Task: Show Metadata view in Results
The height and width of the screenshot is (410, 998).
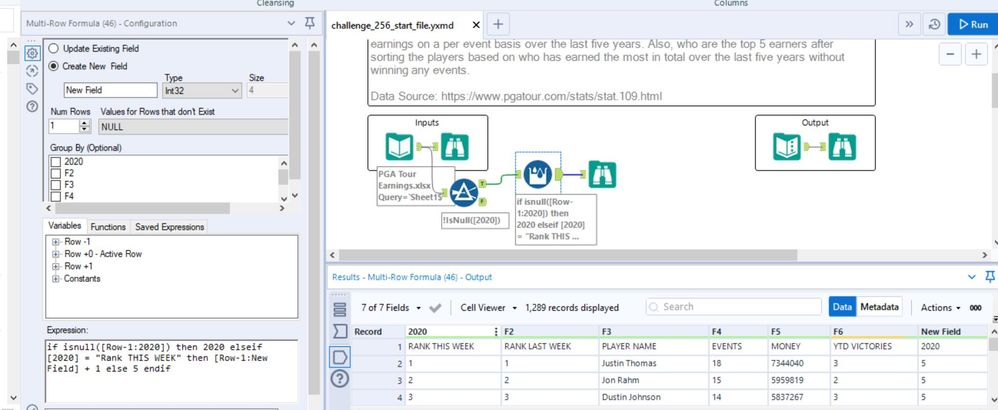Action: (880, 307)
